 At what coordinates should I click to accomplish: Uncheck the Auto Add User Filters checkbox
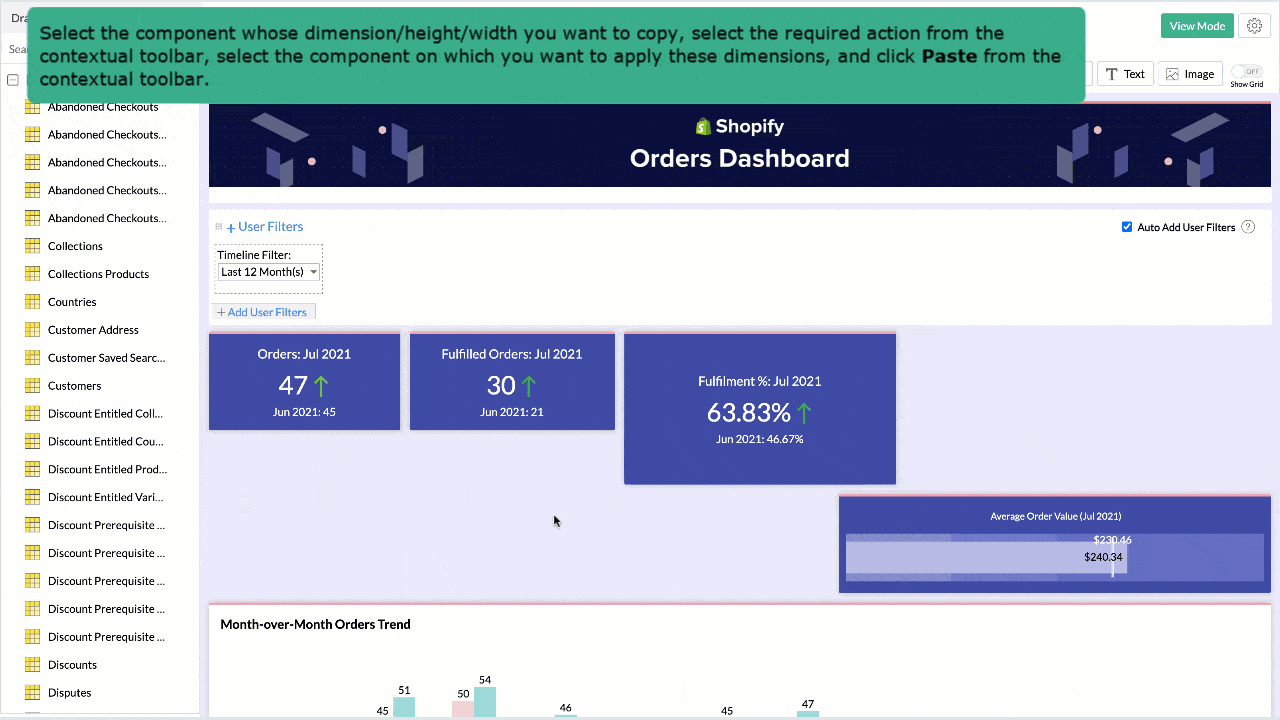(1127, 227)
